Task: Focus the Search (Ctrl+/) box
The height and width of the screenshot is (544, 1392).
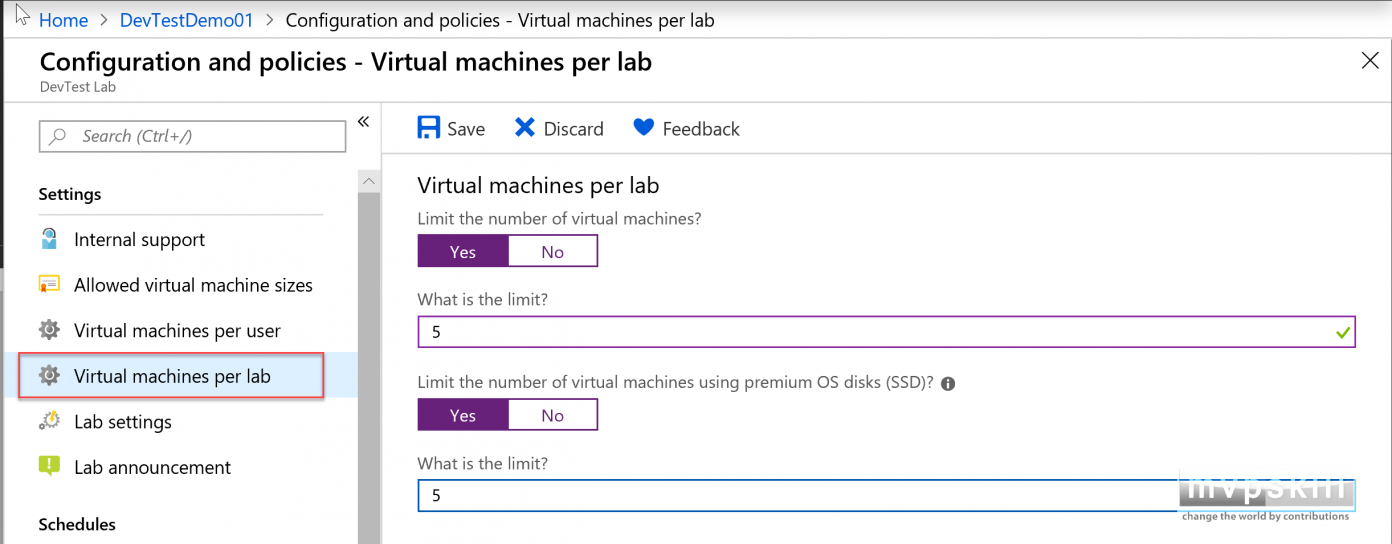Action: (x=192, y=136)
